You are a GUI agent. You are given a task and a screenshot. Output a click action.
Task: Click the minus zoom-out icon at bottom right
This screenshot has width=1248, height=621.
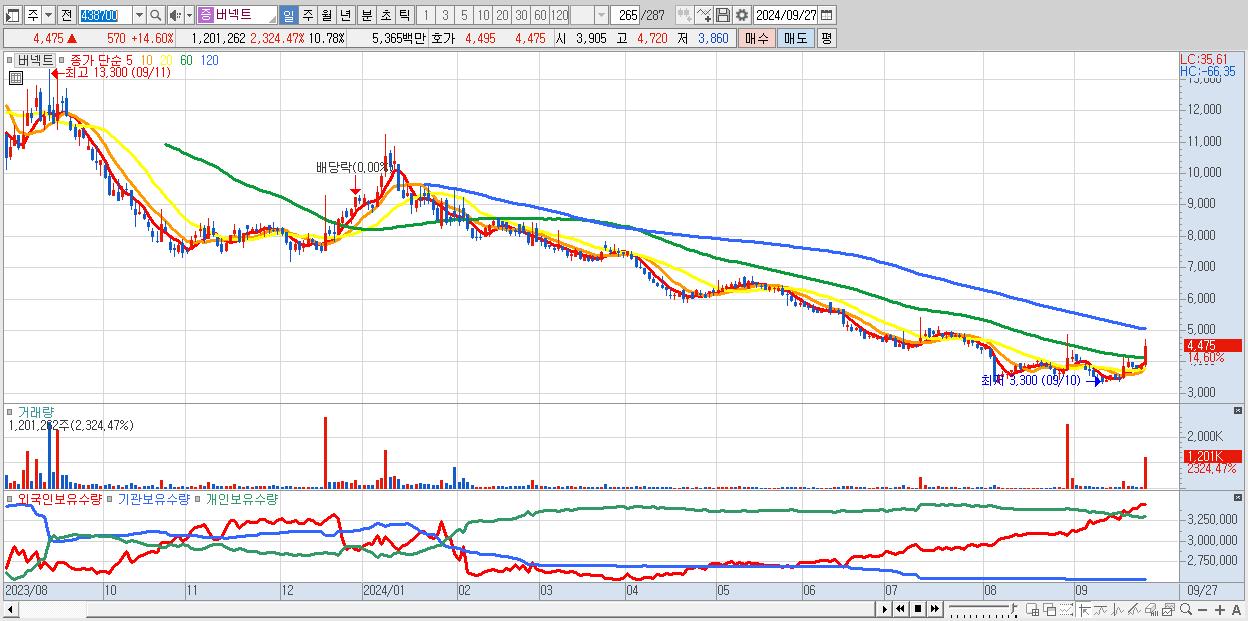pyautogui.click(x=1202, y=610)
